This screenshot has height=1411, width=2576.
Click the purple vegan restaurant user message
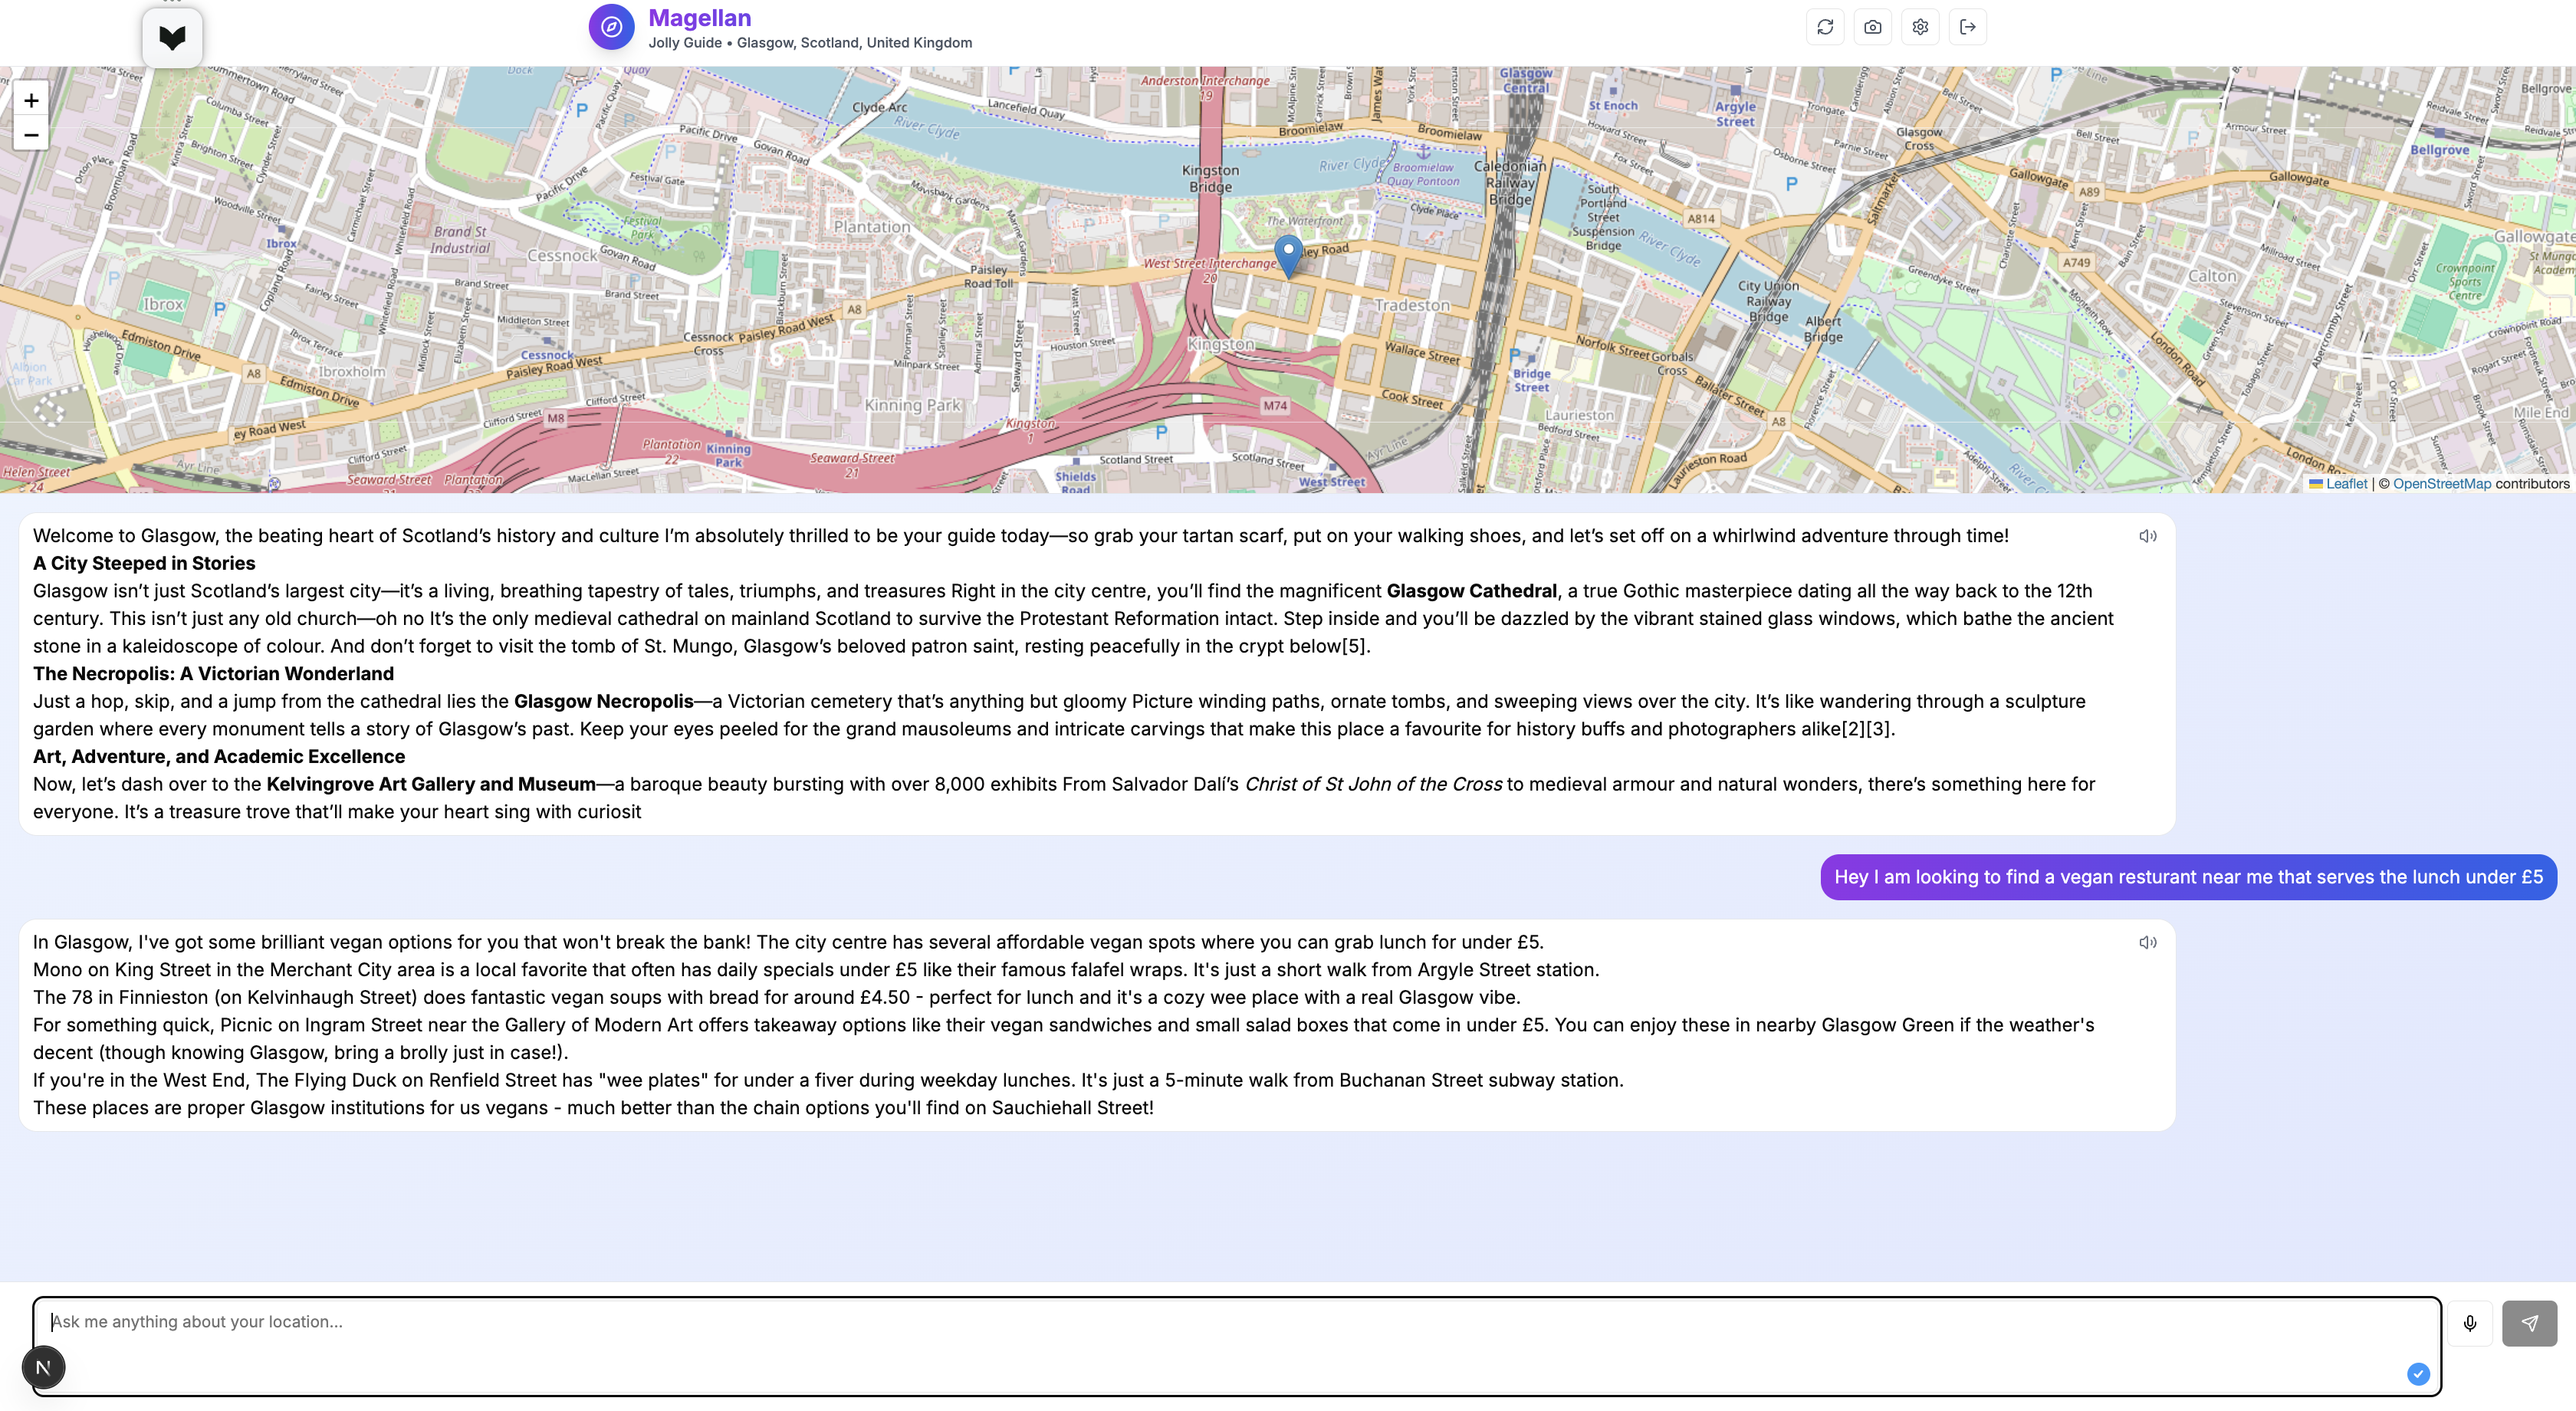point(2188,877)
